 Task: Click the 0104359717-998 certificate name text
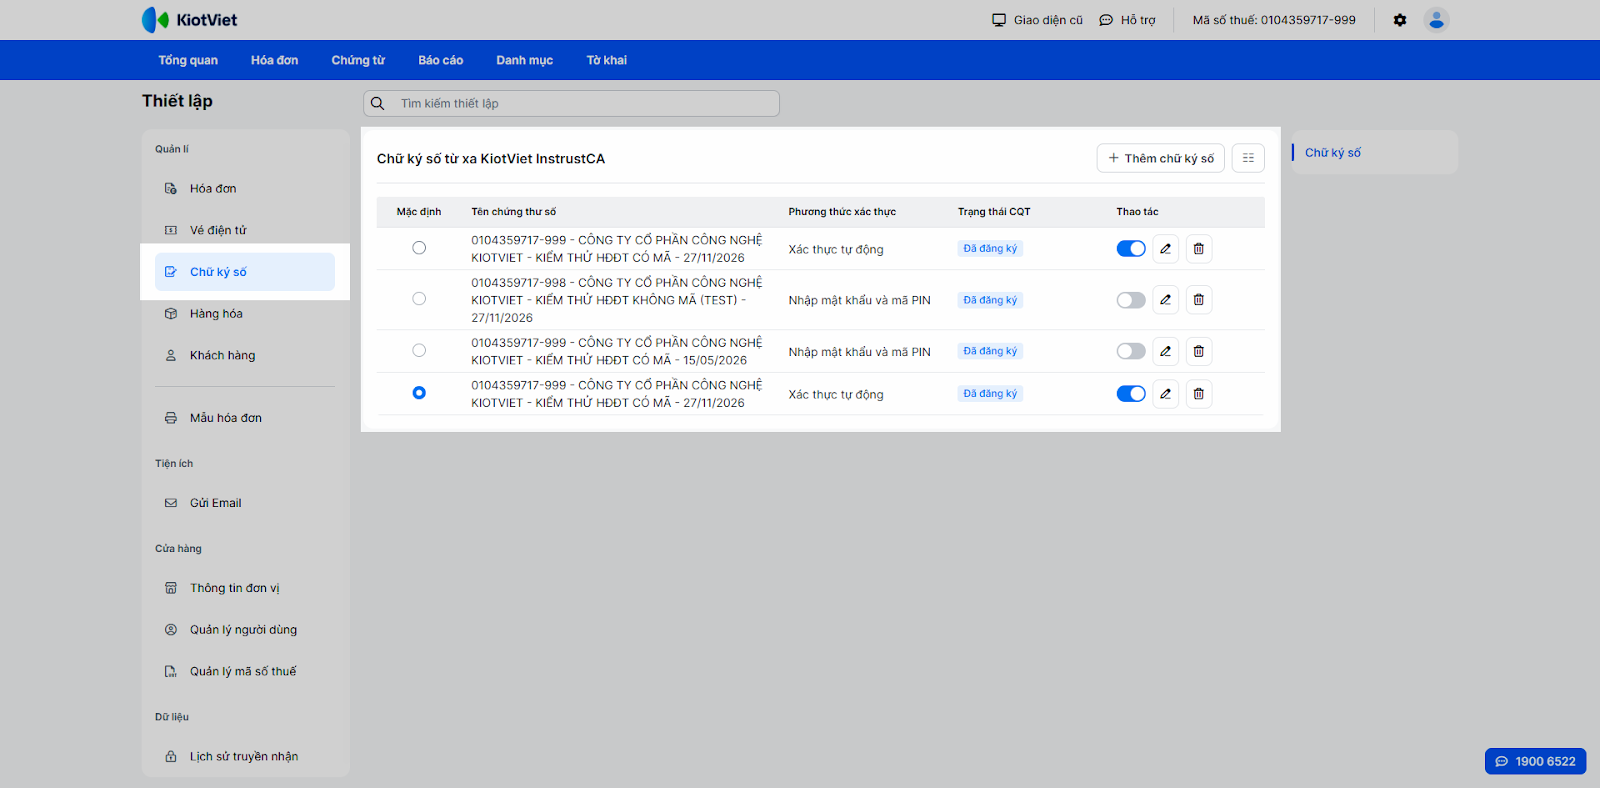(x=617, y=300)
